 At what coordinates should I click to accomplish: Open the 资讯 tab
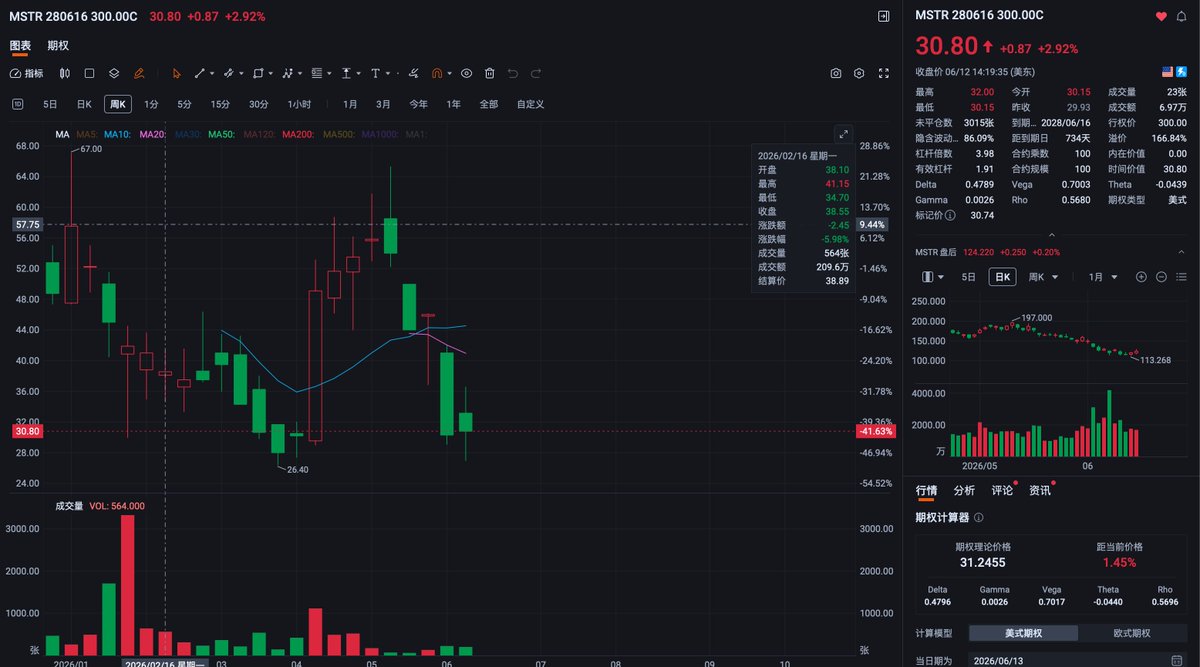tap(1040, 490)
